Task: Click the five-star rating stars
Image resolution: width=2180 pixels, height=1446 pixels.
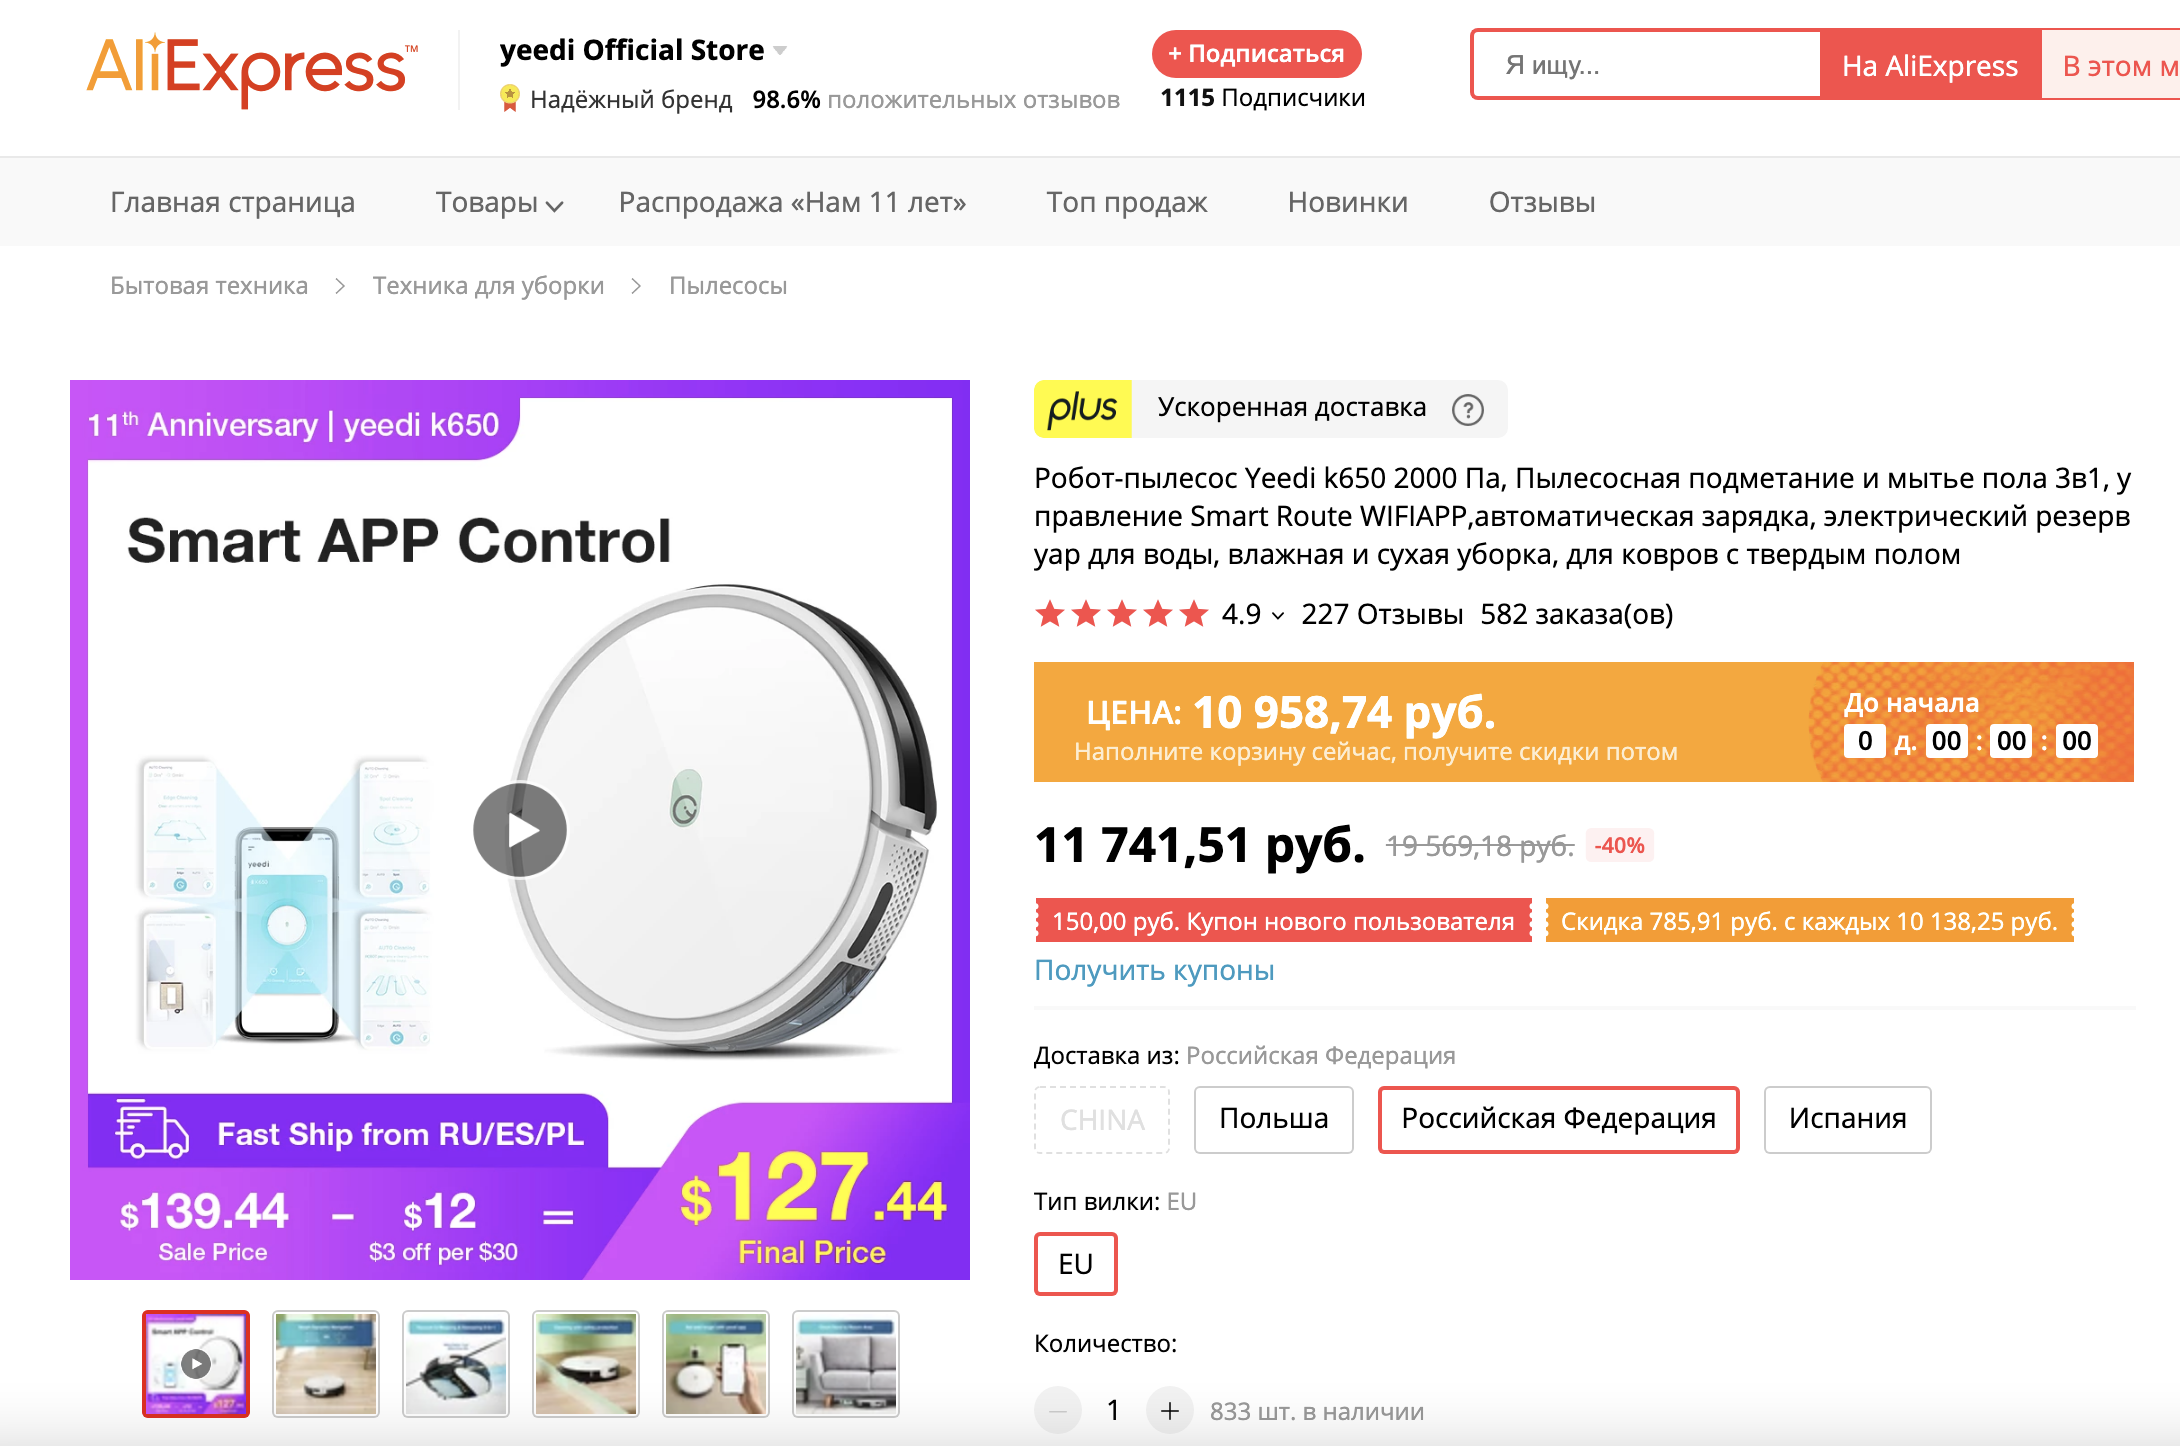Action: tap(1121, 614)
